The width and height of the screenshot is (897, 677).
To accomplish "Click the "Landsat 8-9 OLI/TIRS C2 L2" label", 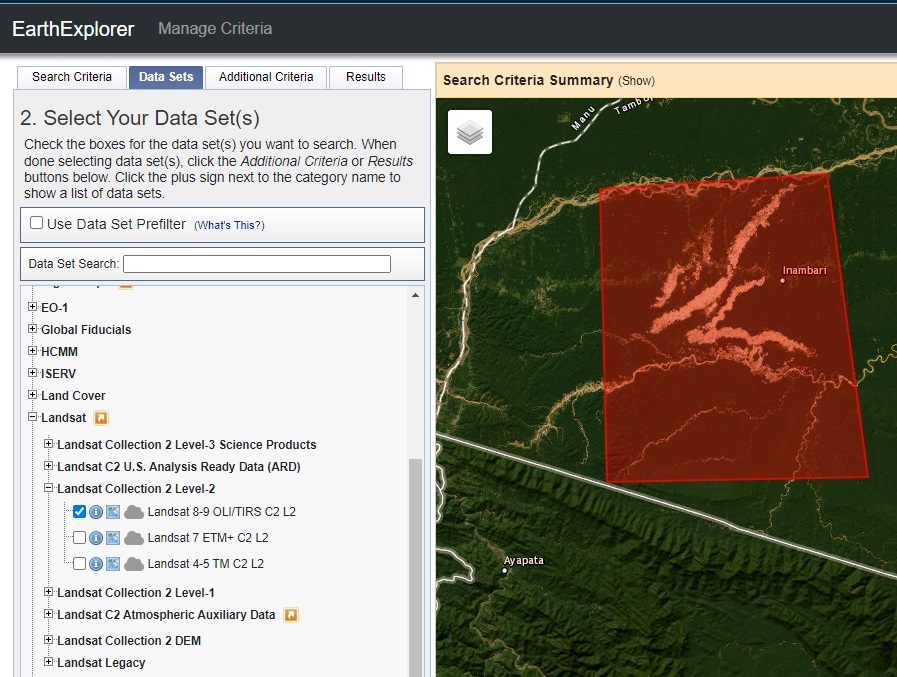I will coord(222,512).
